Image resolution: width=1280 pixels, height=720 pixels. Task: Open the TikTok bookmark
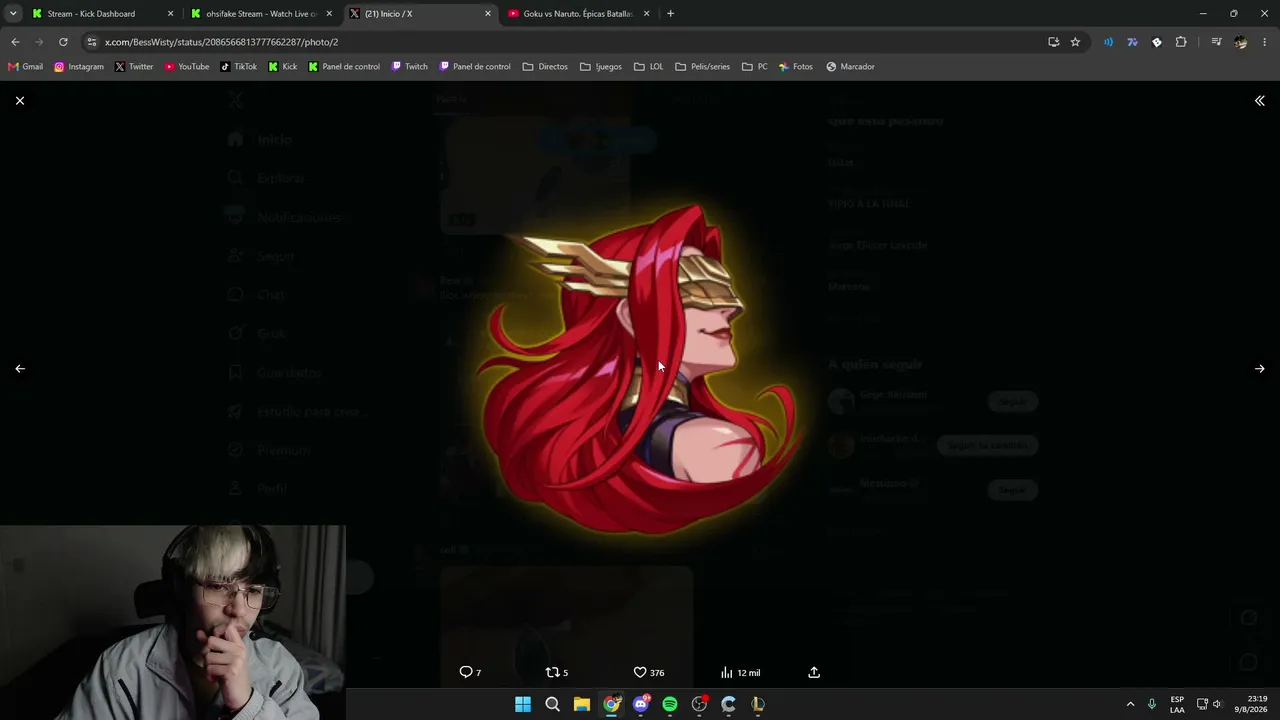[239, 67]
